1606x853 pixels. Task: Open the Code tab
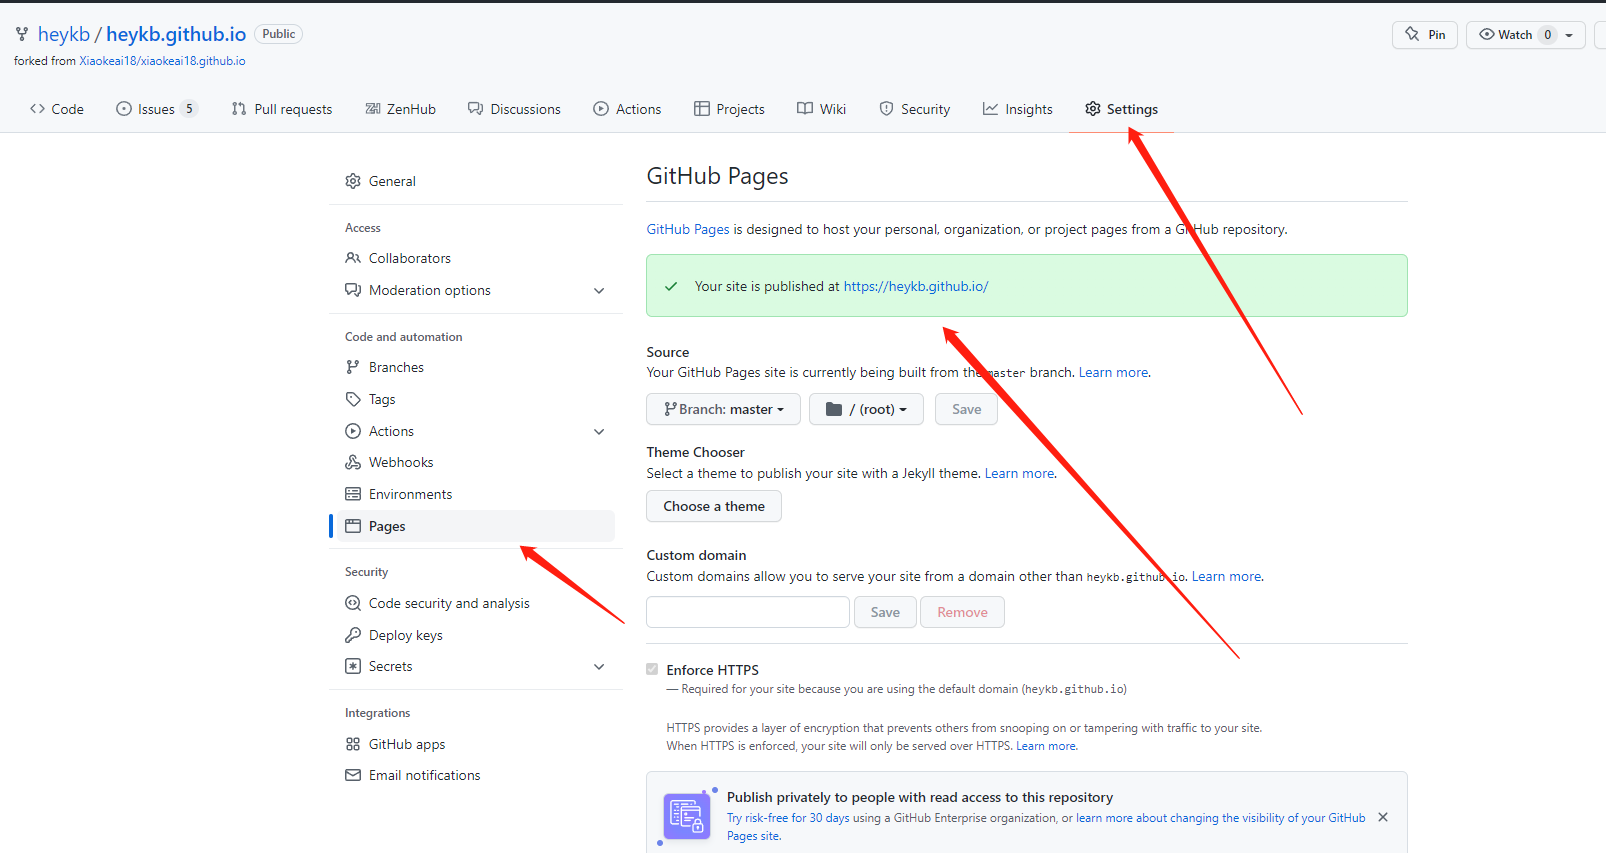point(57,109)
